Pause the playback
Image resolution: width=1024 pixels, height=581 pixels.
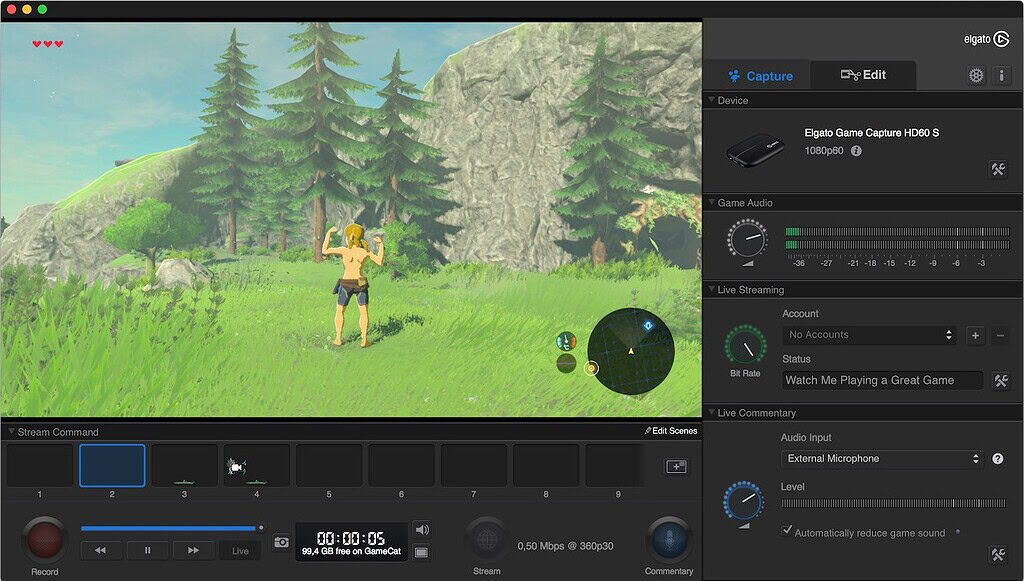(148, 550)
